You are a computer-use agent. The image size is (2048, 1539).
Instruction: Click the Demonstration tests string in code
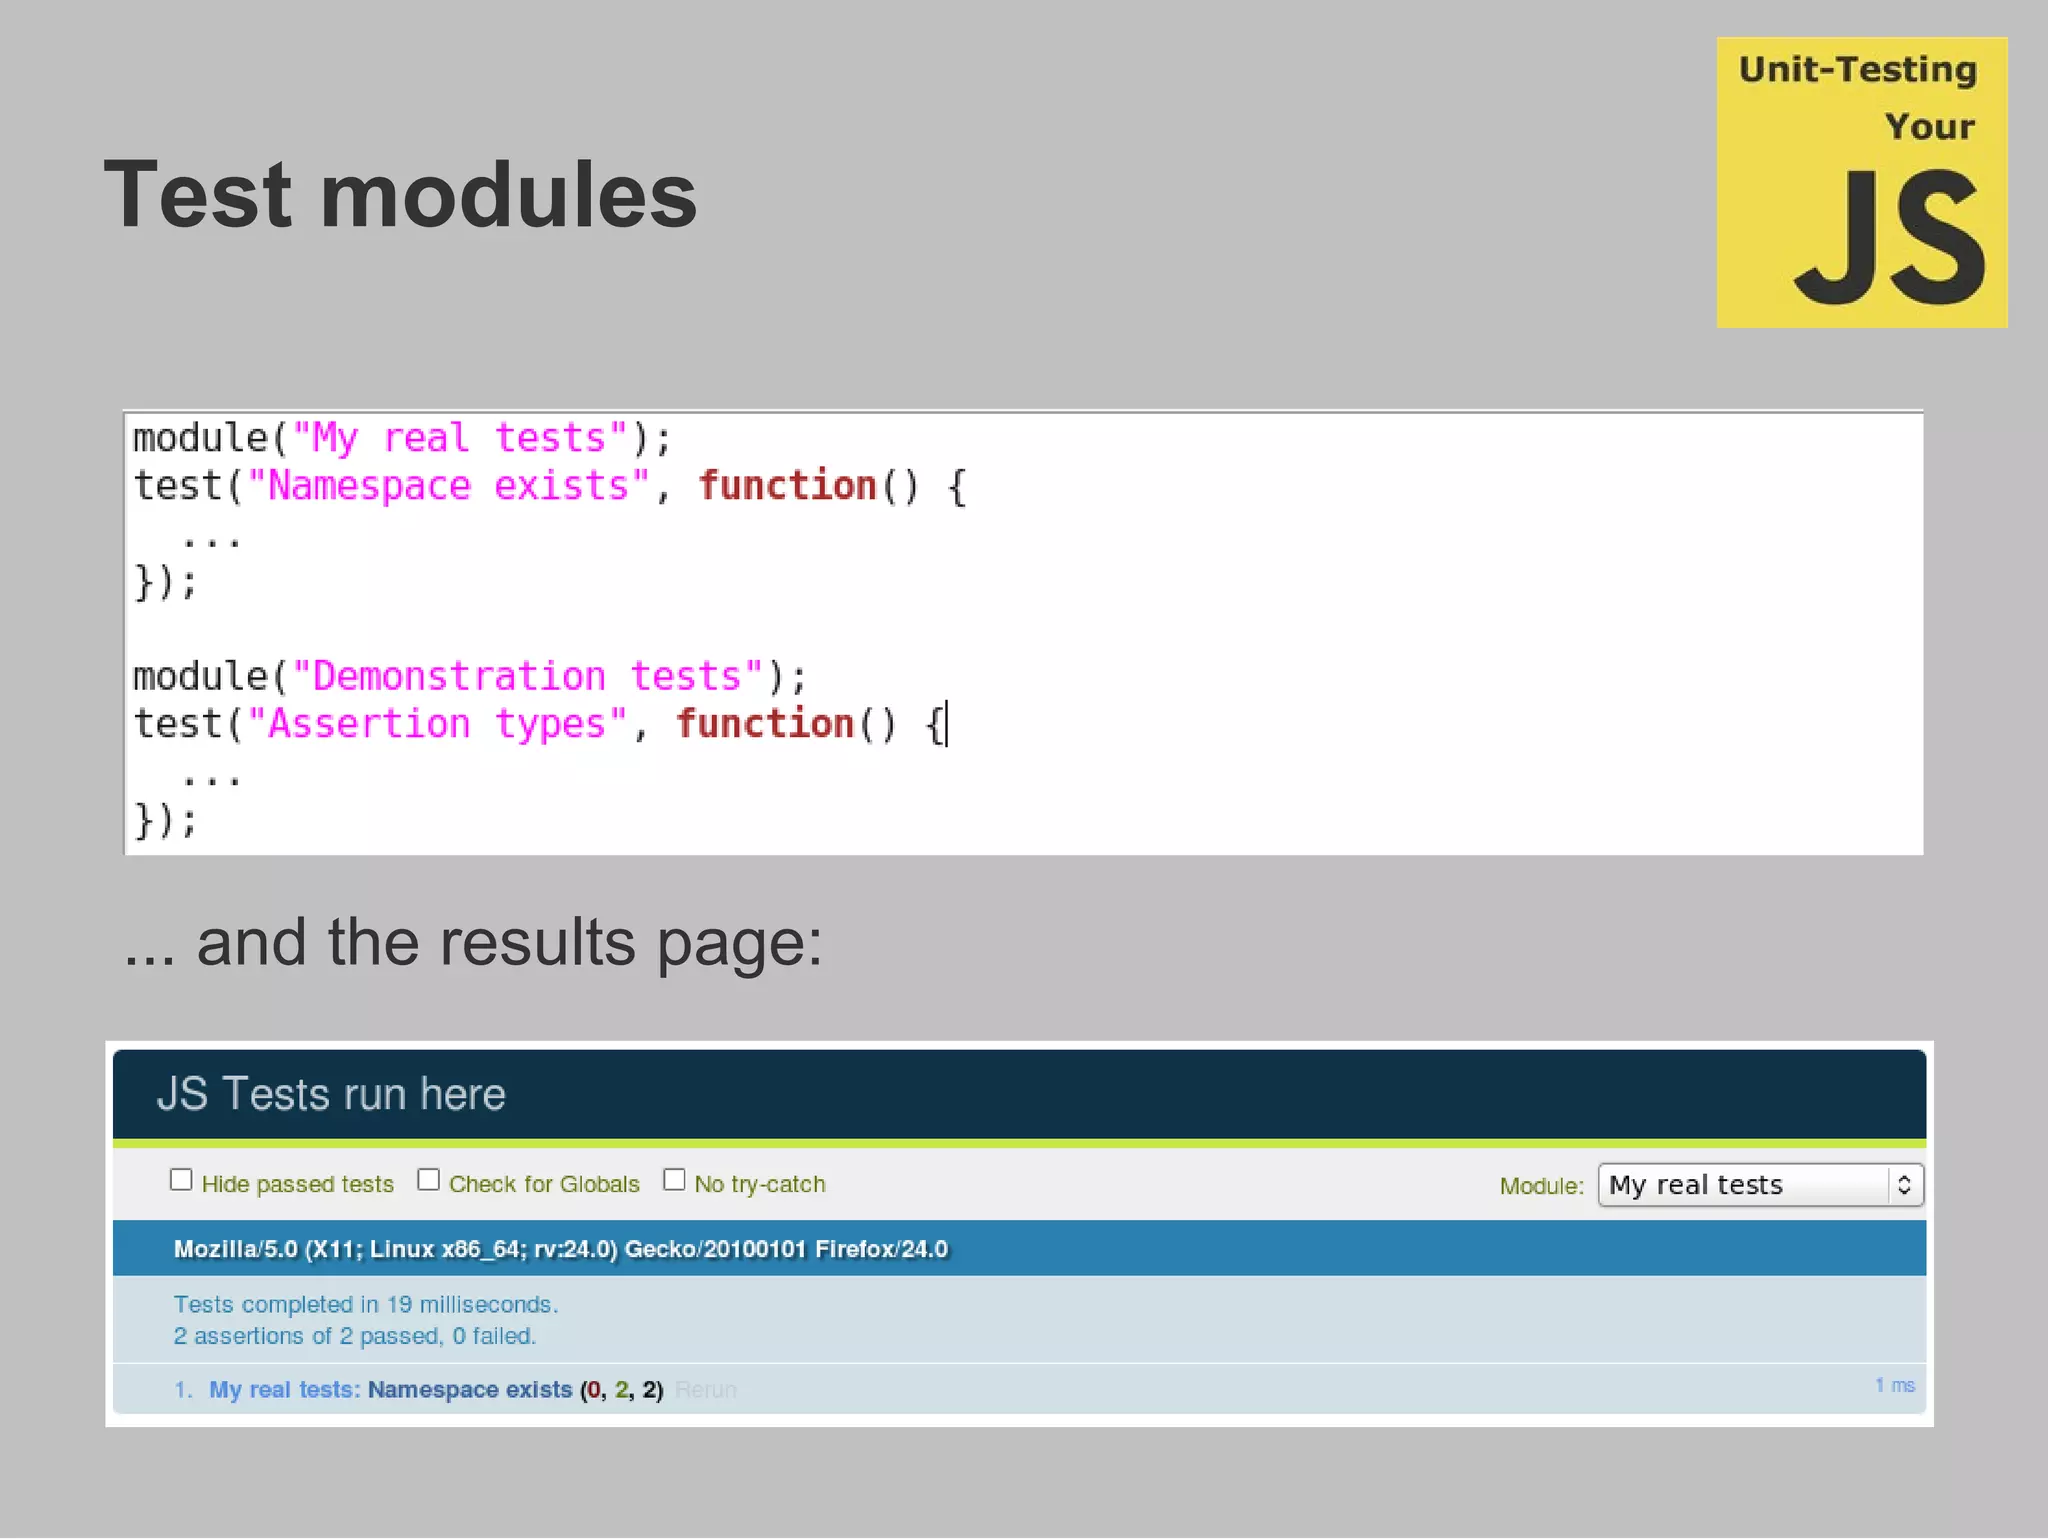pyautogui.click(x=527, y=677)
